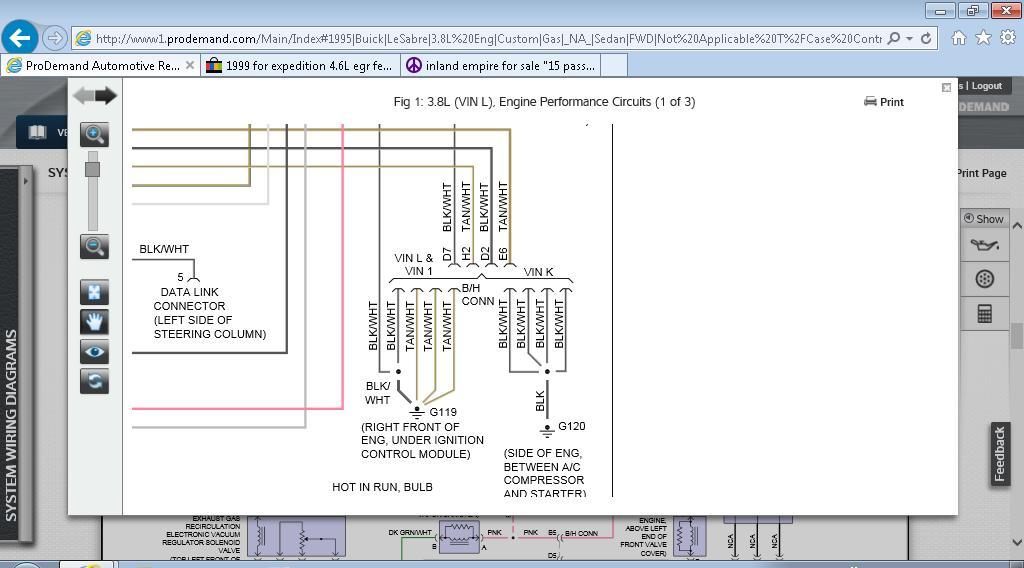Click the zoom in magnifier icon
This screenshot has height=568, width=1024.
(x=94, y=134)
